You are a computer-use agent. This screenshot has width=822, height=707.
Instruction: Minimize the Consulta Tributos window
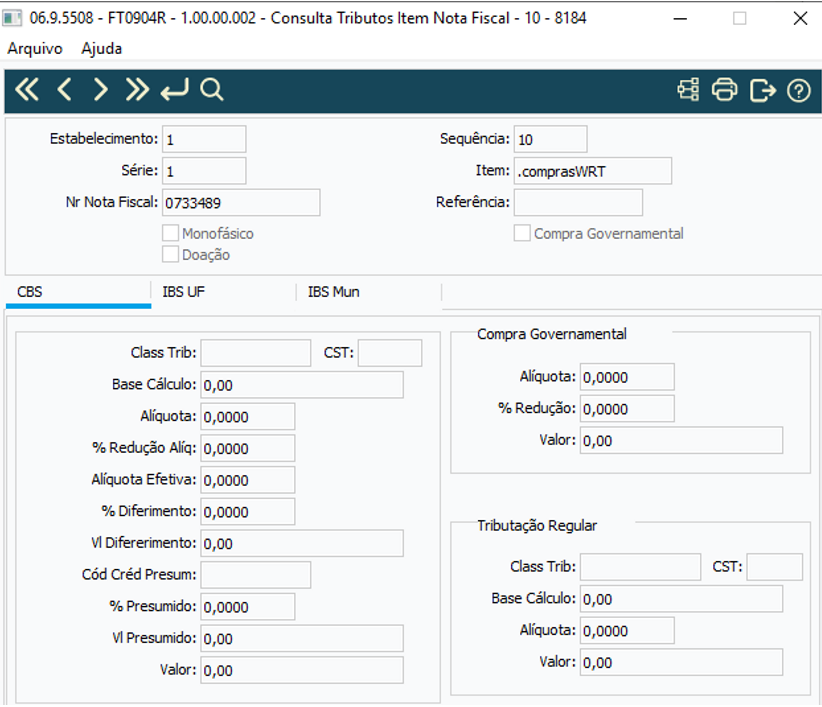click(680, 19)
